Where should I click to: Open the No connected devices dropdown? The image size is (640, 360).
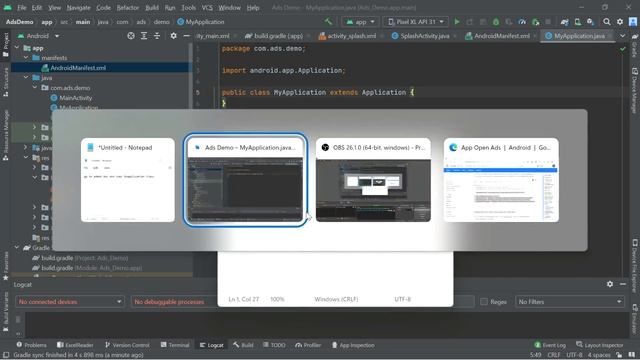[69, 302]
